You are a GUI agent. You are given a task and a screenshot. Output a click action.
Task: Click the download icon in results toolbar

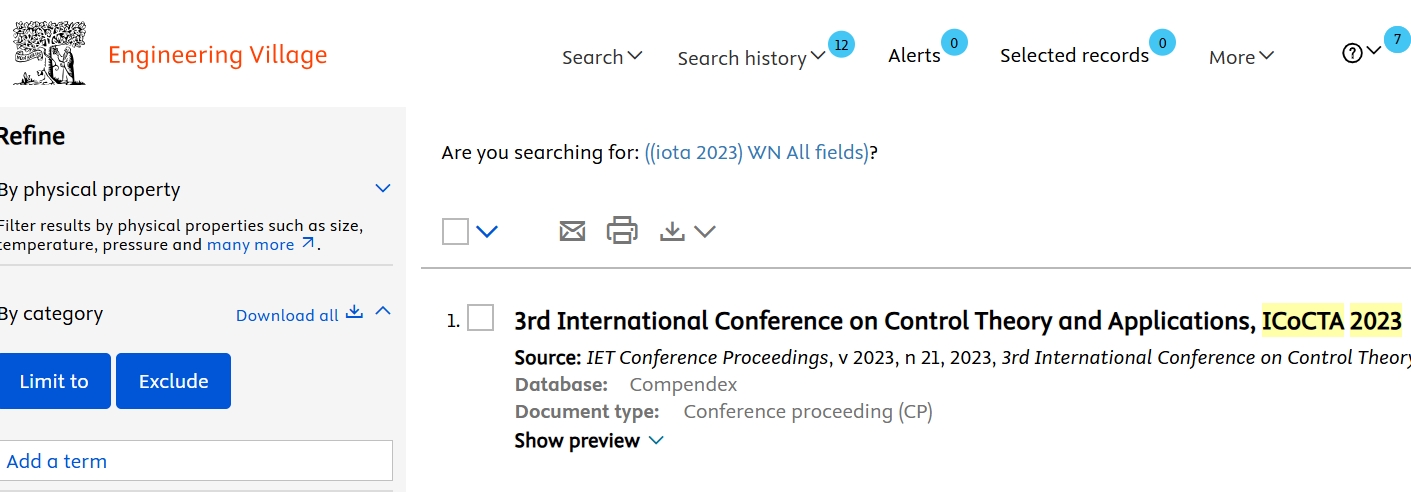click(x=673, y=232)
